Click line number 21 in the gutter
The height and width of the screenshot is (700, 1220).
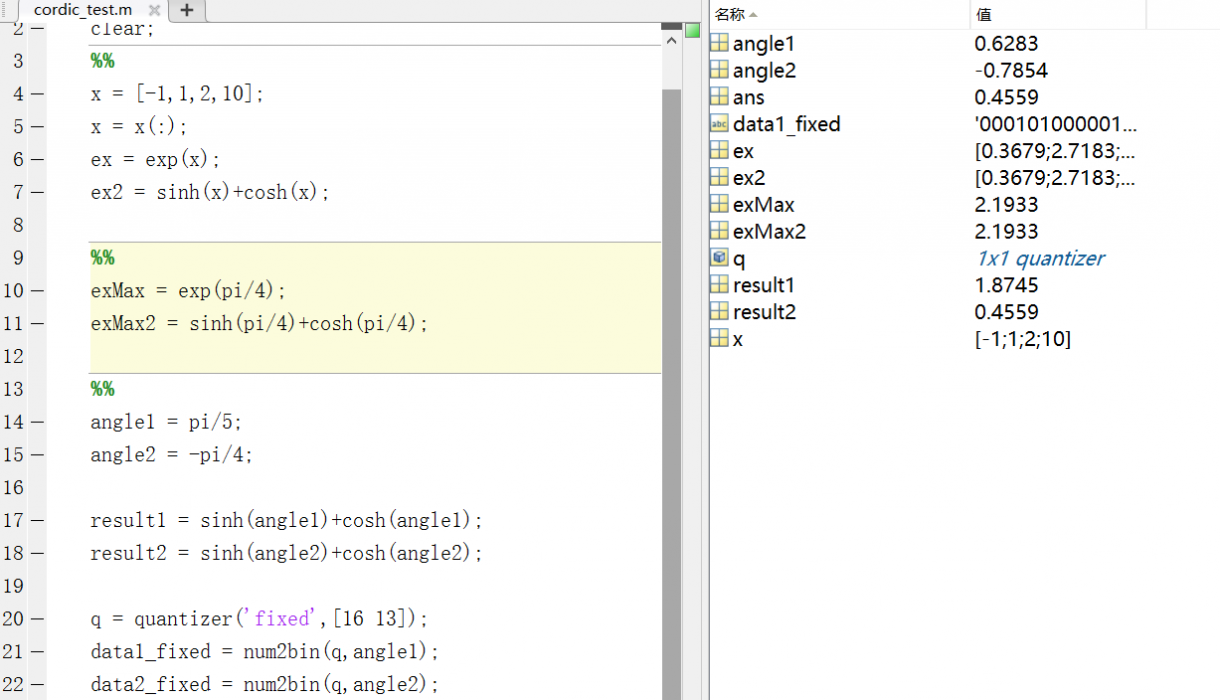click(x=12, y=651)
